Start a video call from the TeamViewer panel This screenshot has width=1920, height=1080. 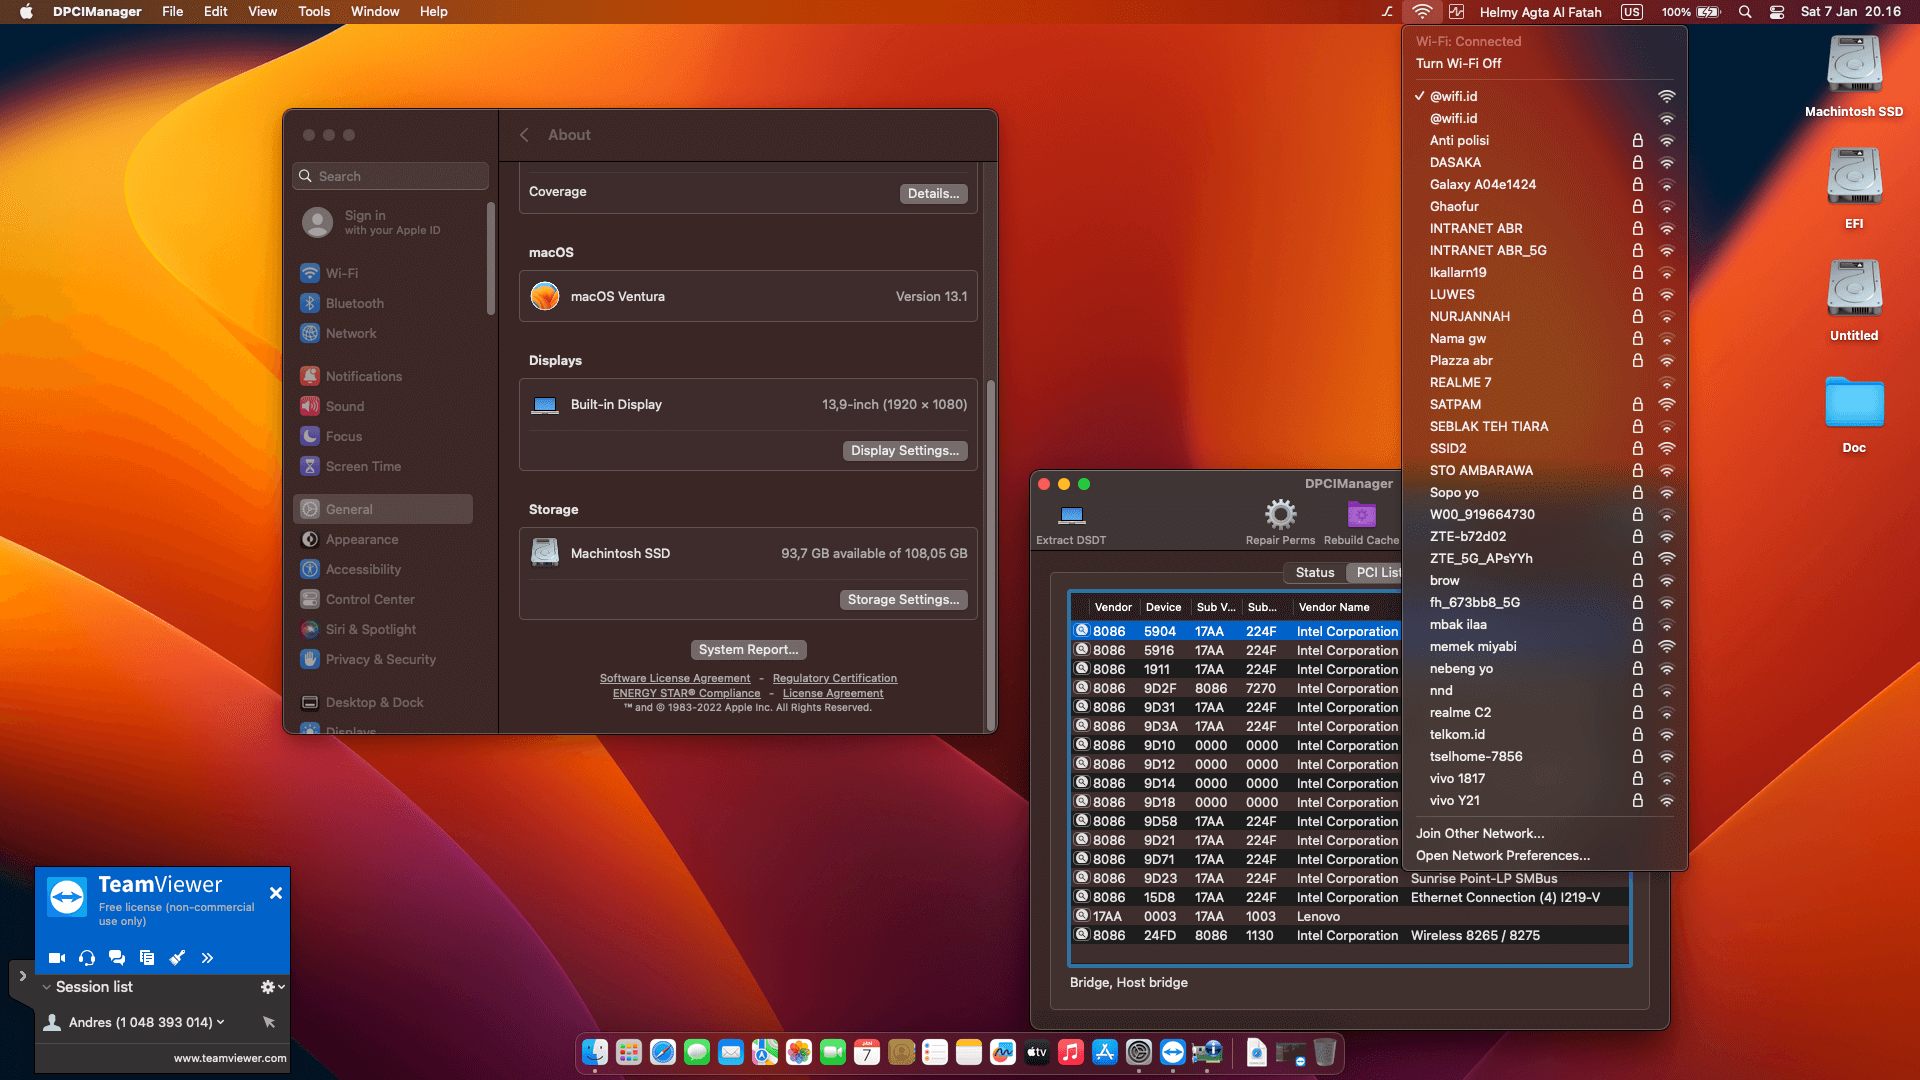(x=57, y=957)
